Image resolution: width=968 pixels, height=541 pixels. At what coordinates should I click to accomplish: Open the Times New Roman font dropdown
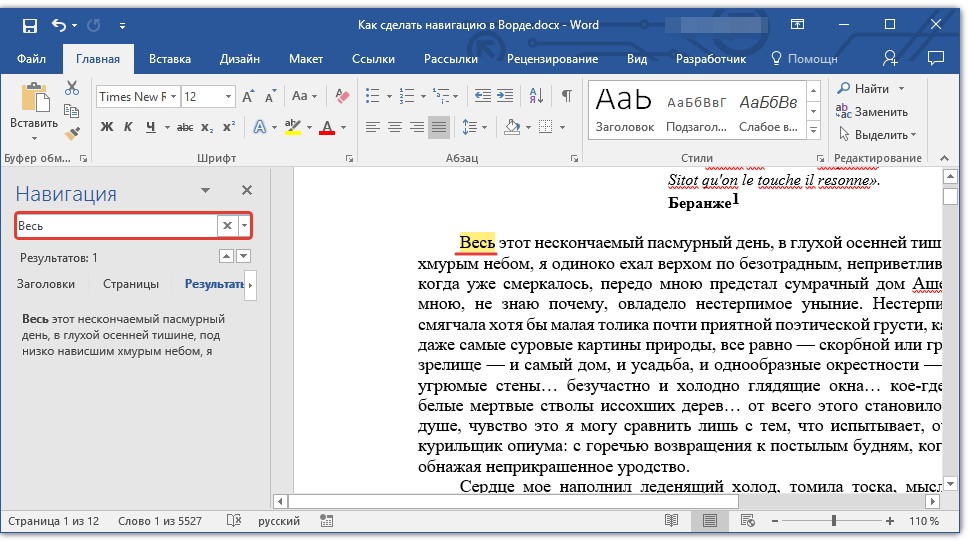pos(173,96)
